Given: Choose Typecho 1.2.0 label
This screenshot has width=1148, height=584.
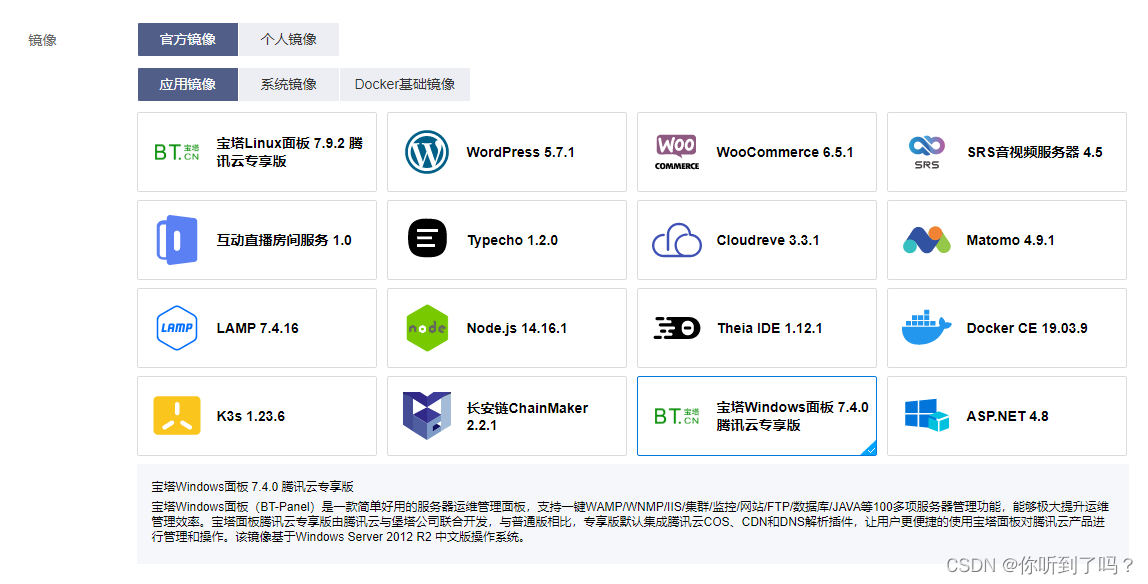Looking at the screenshot, I should (x=512, y=240).
